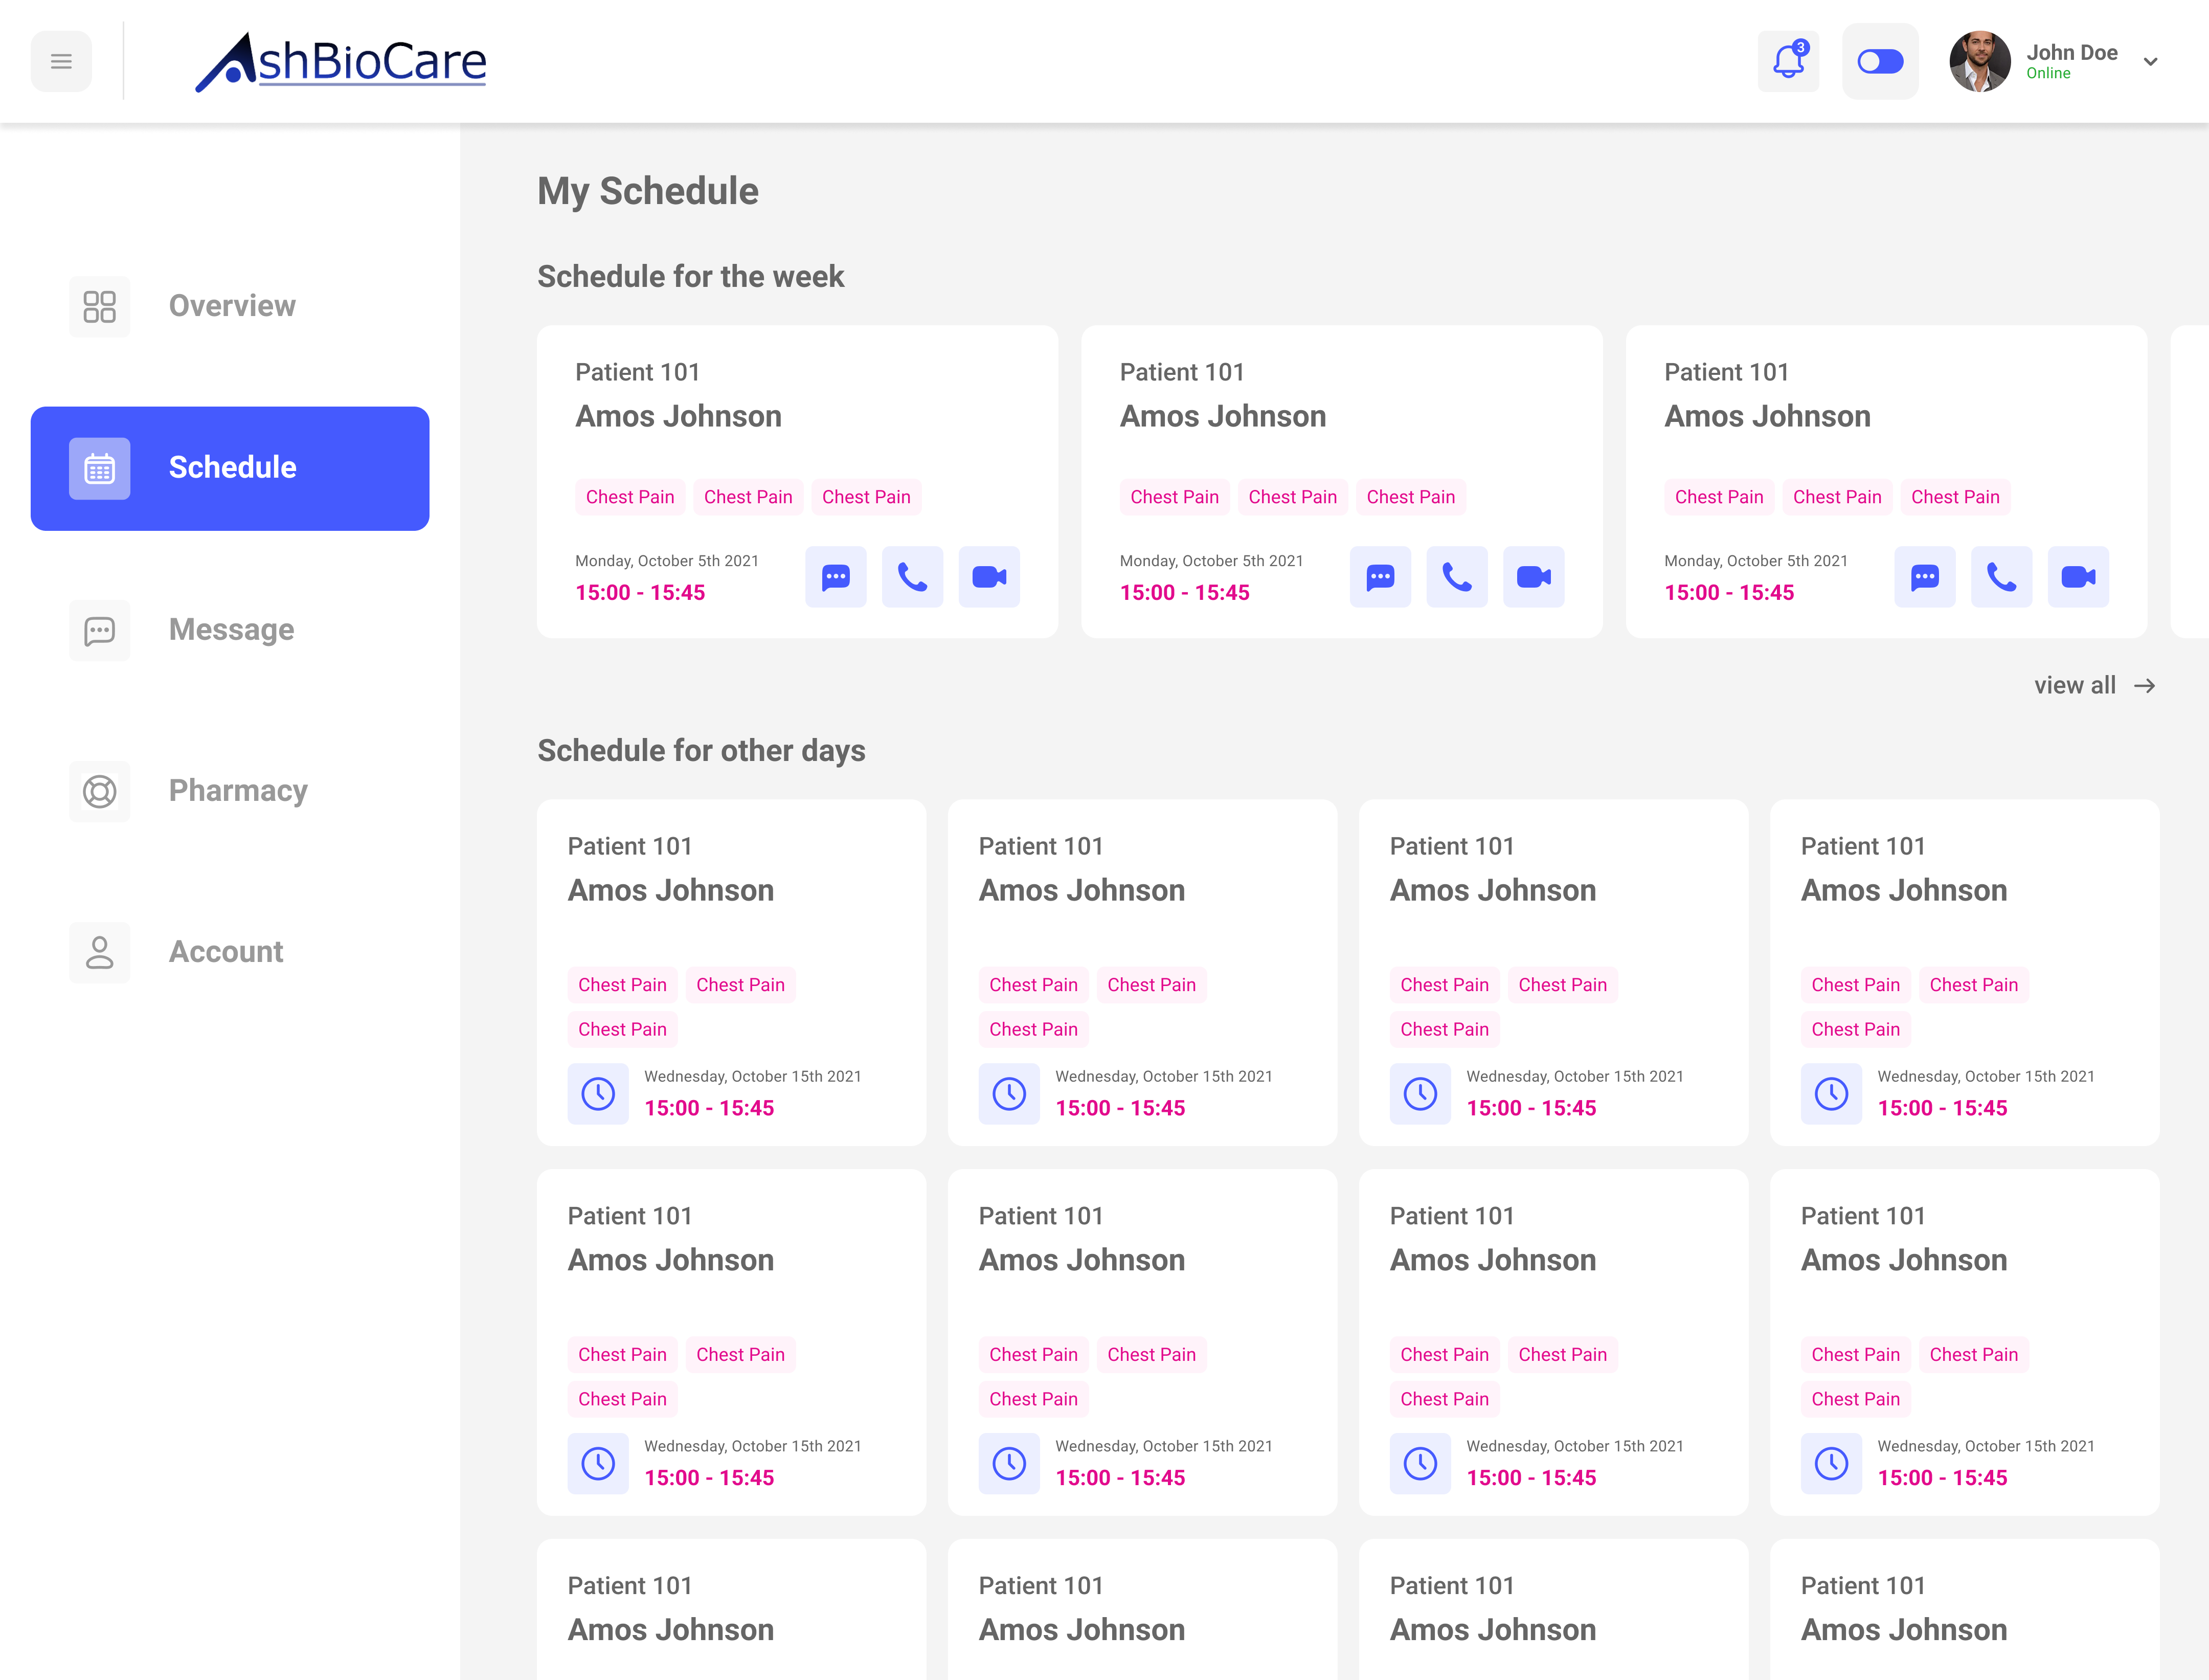Open the hamburger menu in the header

61,62
